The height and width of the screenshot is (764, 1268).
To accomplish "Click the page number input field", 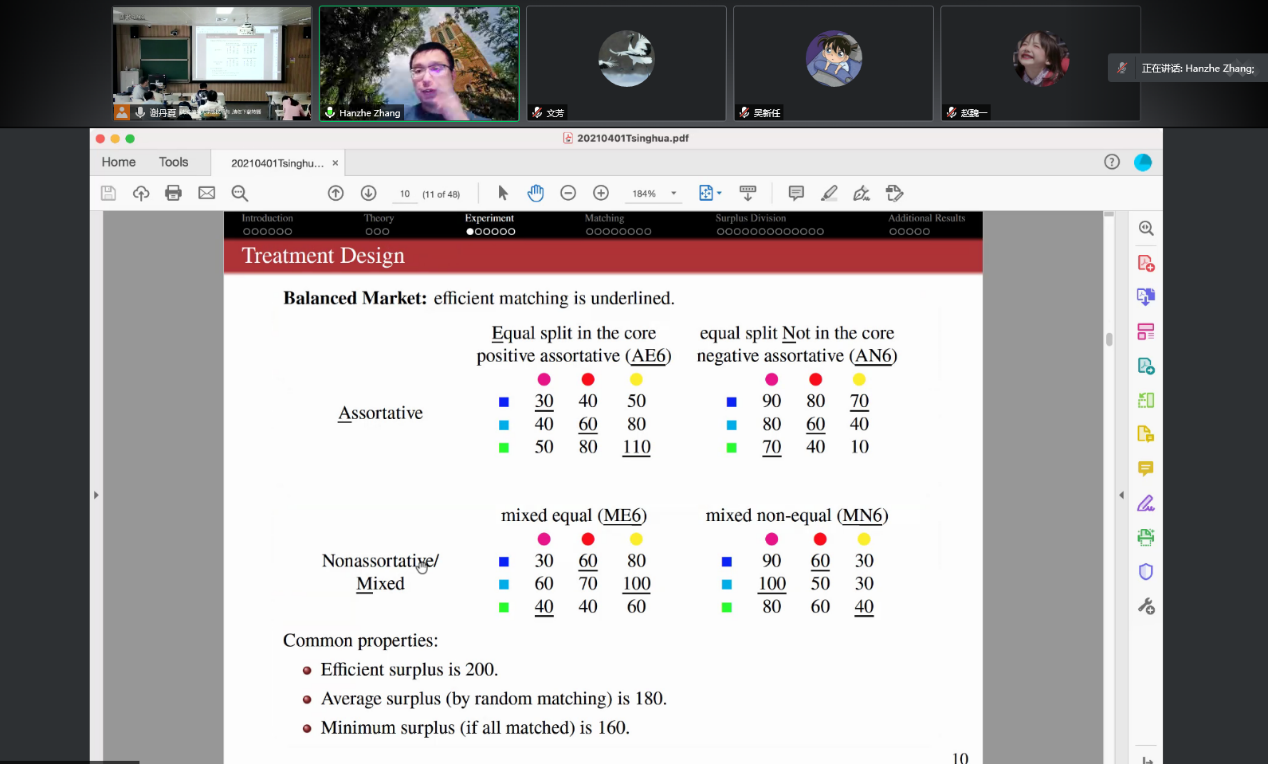I will pyautogui.click(x=405, y=193).
